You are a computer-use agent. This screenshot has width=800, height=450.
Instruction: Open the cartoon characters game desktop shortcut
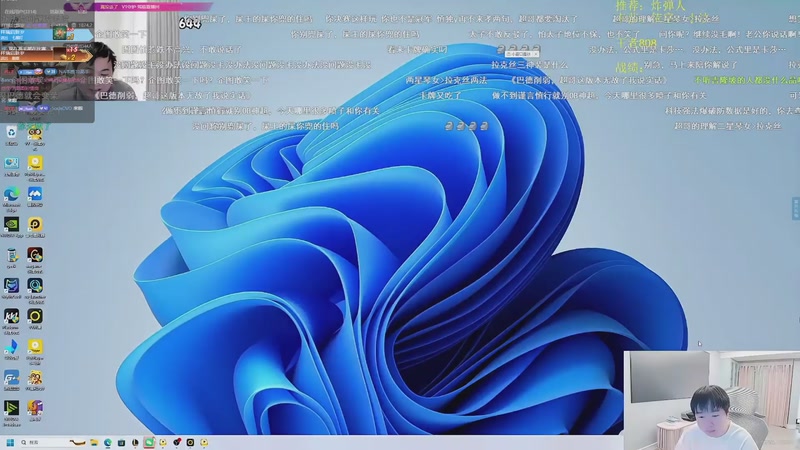[35, 378]
